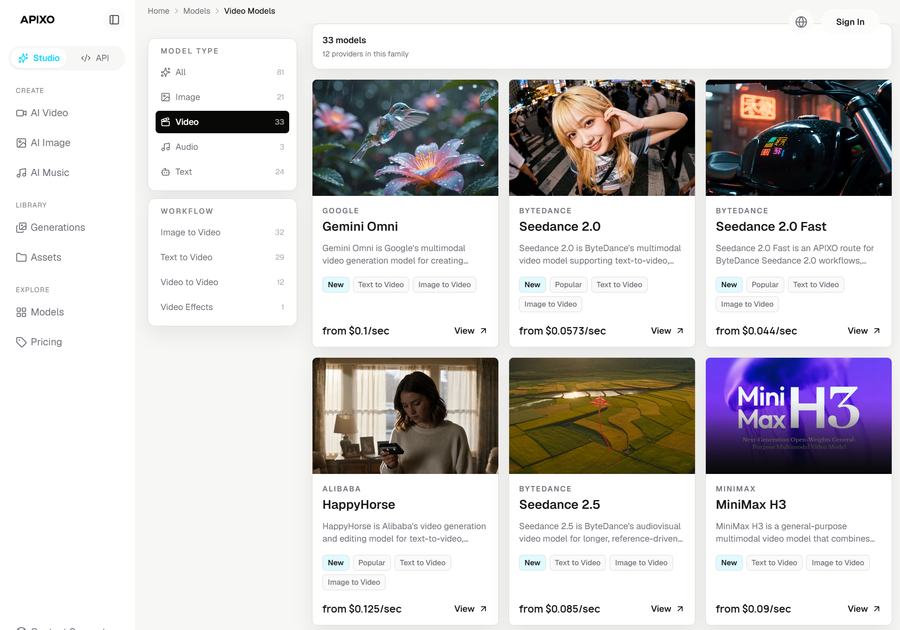Click the HappyHorse model title
This screenshot has width=900, height=630.
tap(359, 505)
